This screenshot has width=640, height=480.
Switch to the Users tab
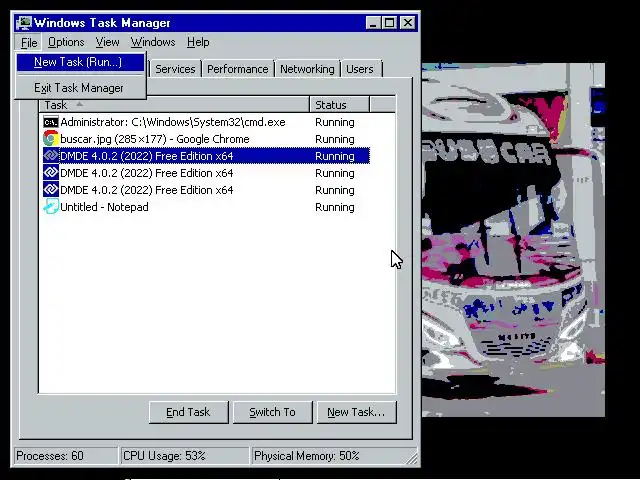pyautogui.click(x=360, y=69)
